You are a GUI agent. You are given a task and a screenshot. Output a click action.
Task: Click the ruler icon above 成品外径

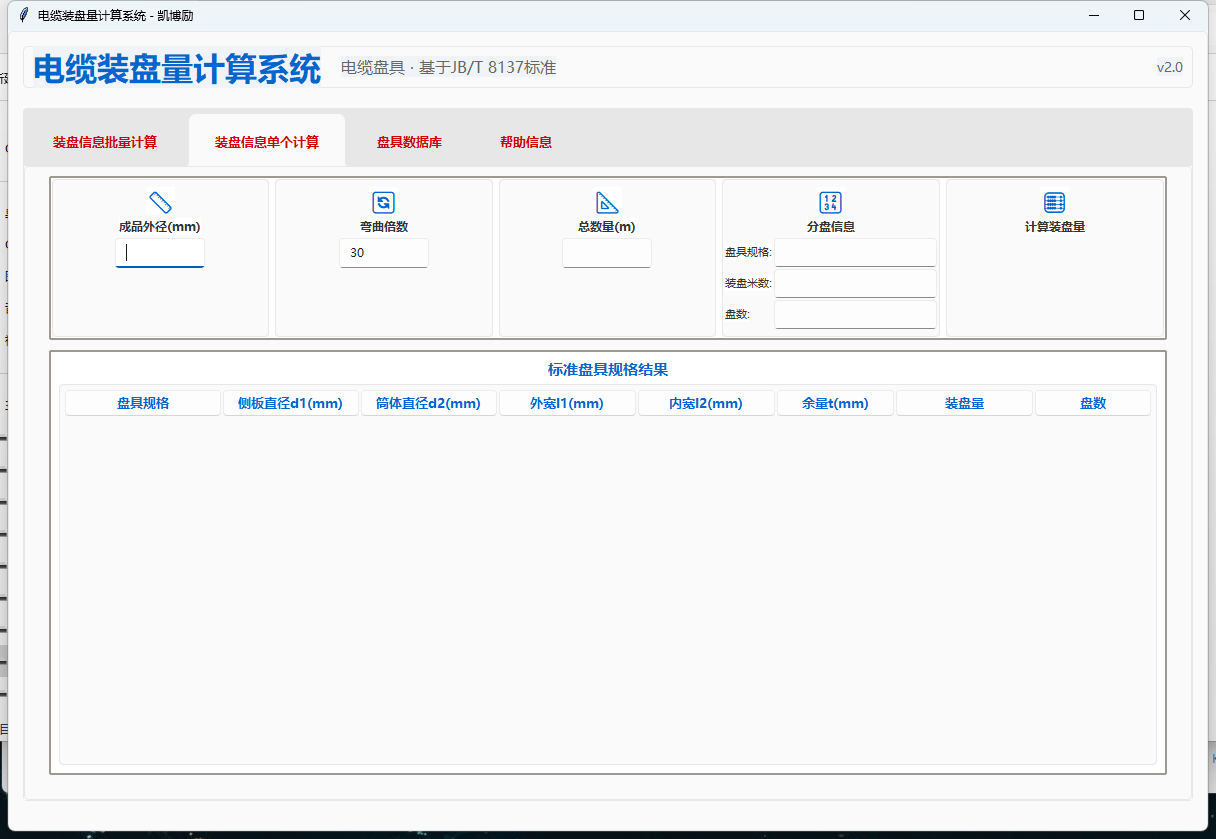[x=160, y=202]
